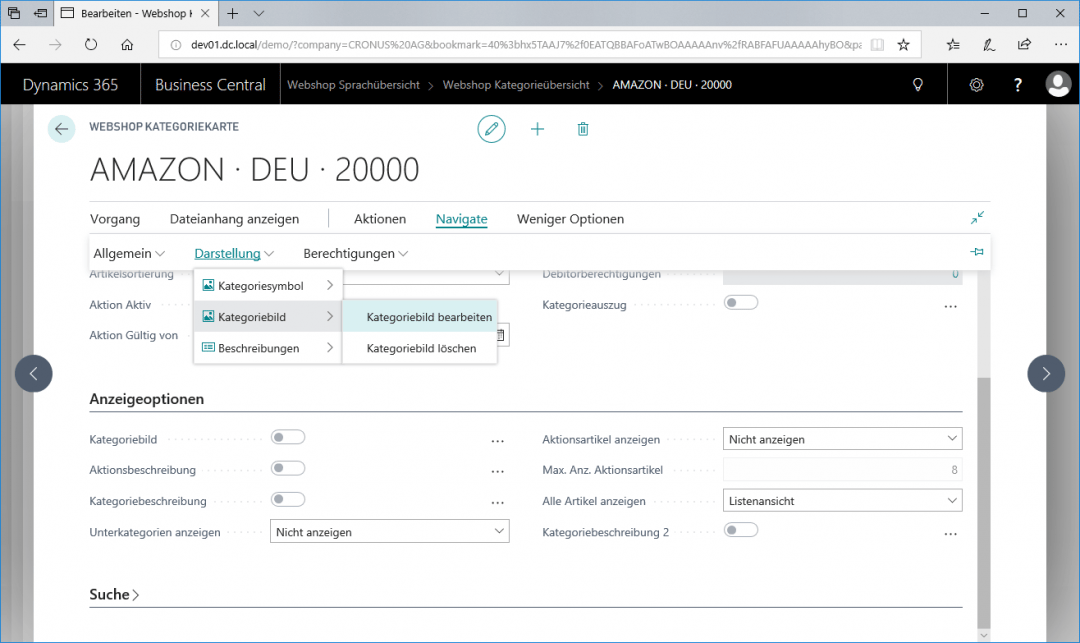1080x643 pixels.
Task: Click Business Central home link
Action: pos(210,85)
